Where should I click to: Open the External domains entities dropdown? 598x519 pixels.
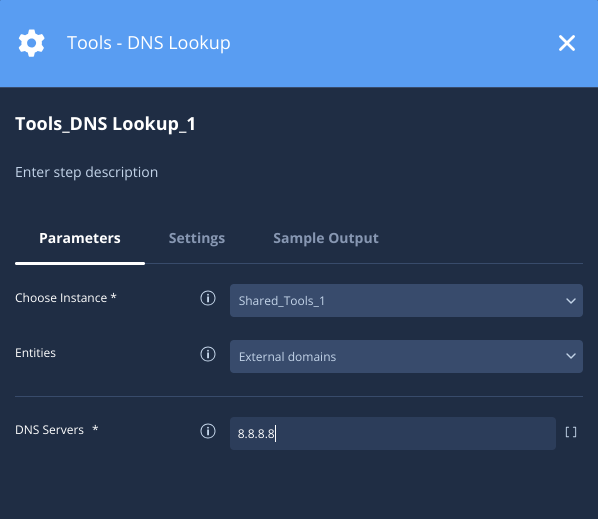point(406,357)
